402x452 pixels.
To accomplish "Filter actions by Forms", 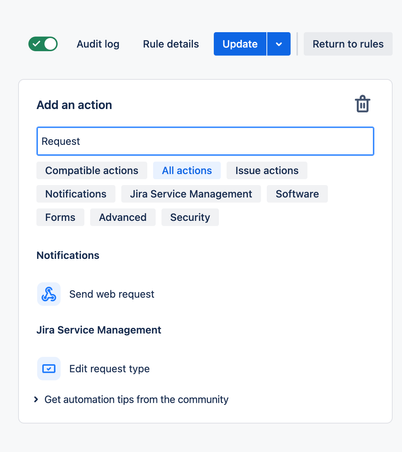I will [60, 217].
